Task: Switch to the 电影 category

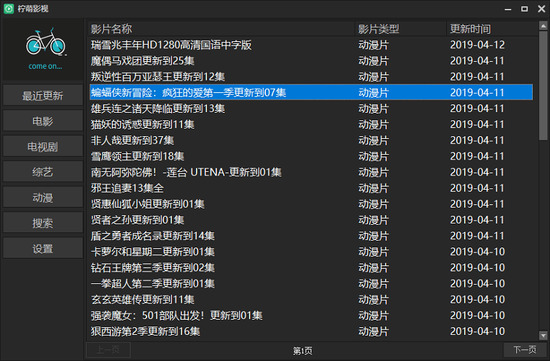Action: coord(43,121)
